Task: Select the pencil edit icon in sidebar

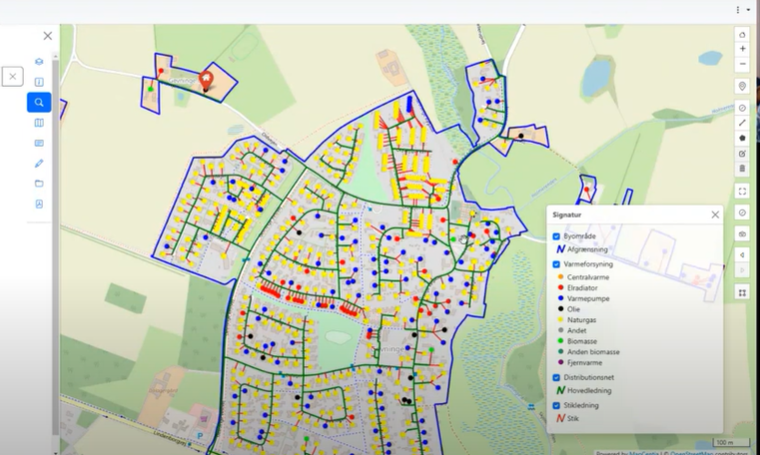Action: click(39, 163)
